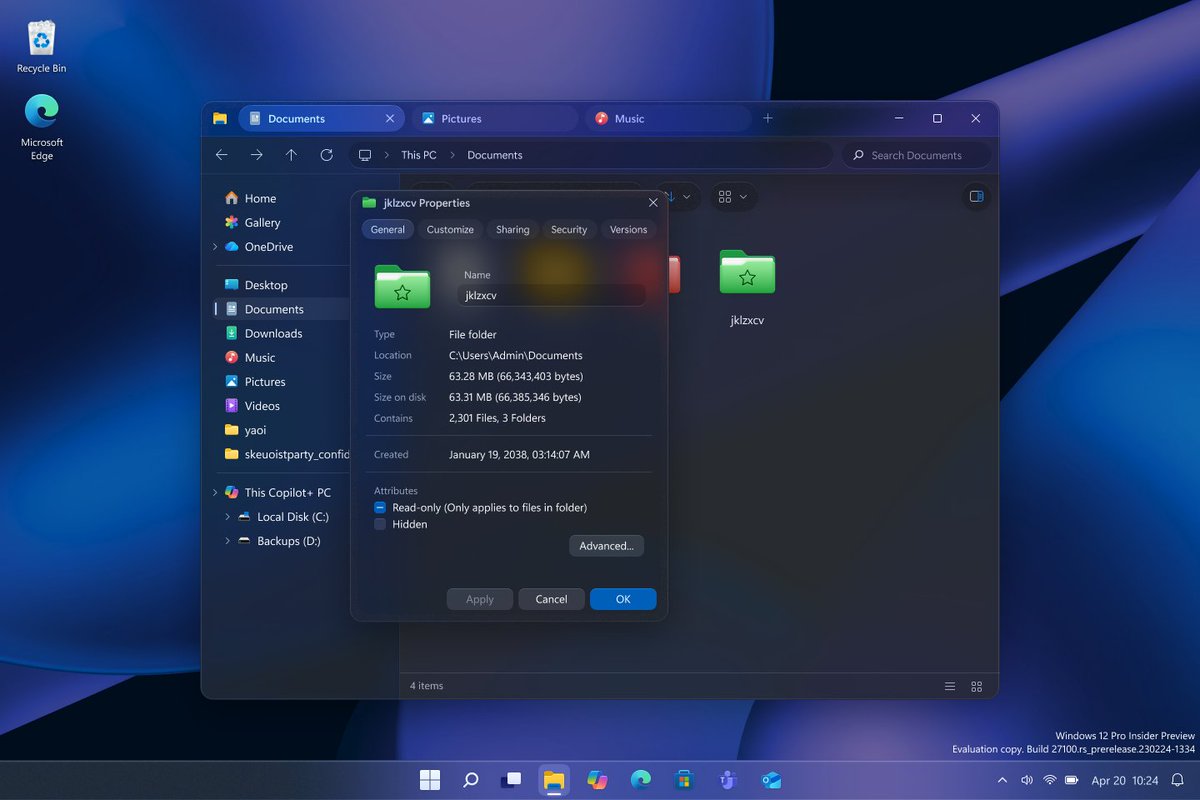Cancel the Properties dialog

click(x=551, y=599)
